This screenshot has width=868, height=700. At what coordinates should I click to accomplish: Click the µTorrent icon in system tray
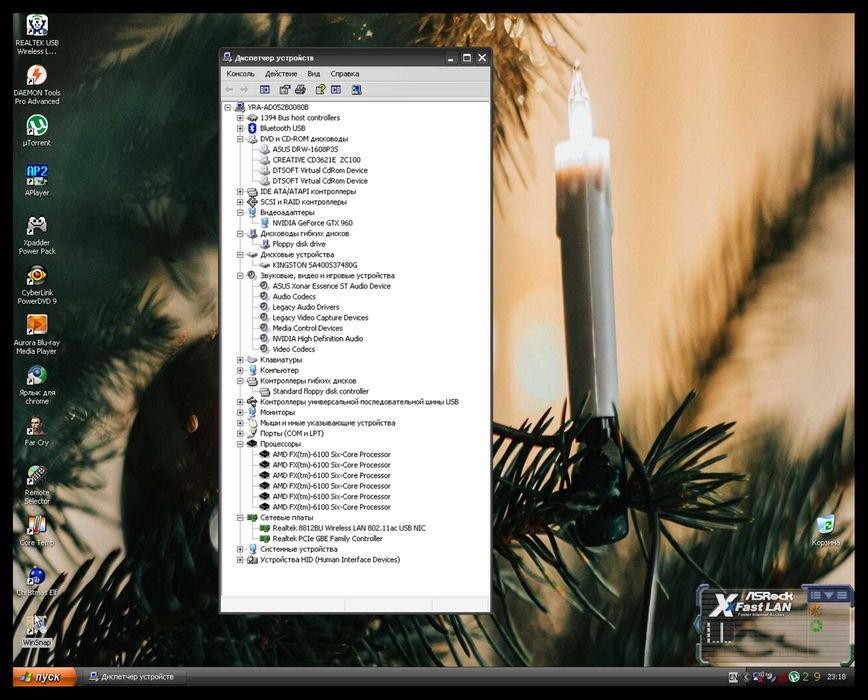(x=794, y=677)
